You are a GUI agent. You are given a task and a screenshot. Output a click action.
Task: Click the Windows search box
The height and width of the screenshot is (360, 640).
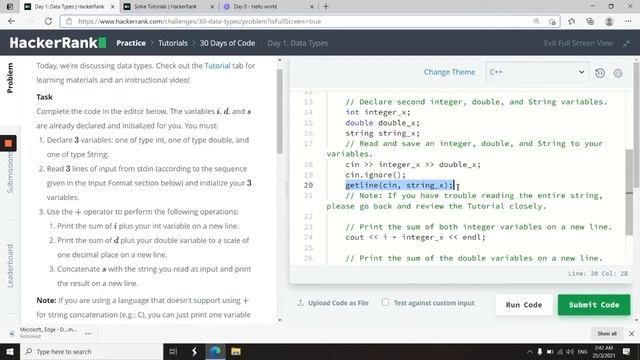click(x=91, y=351)
